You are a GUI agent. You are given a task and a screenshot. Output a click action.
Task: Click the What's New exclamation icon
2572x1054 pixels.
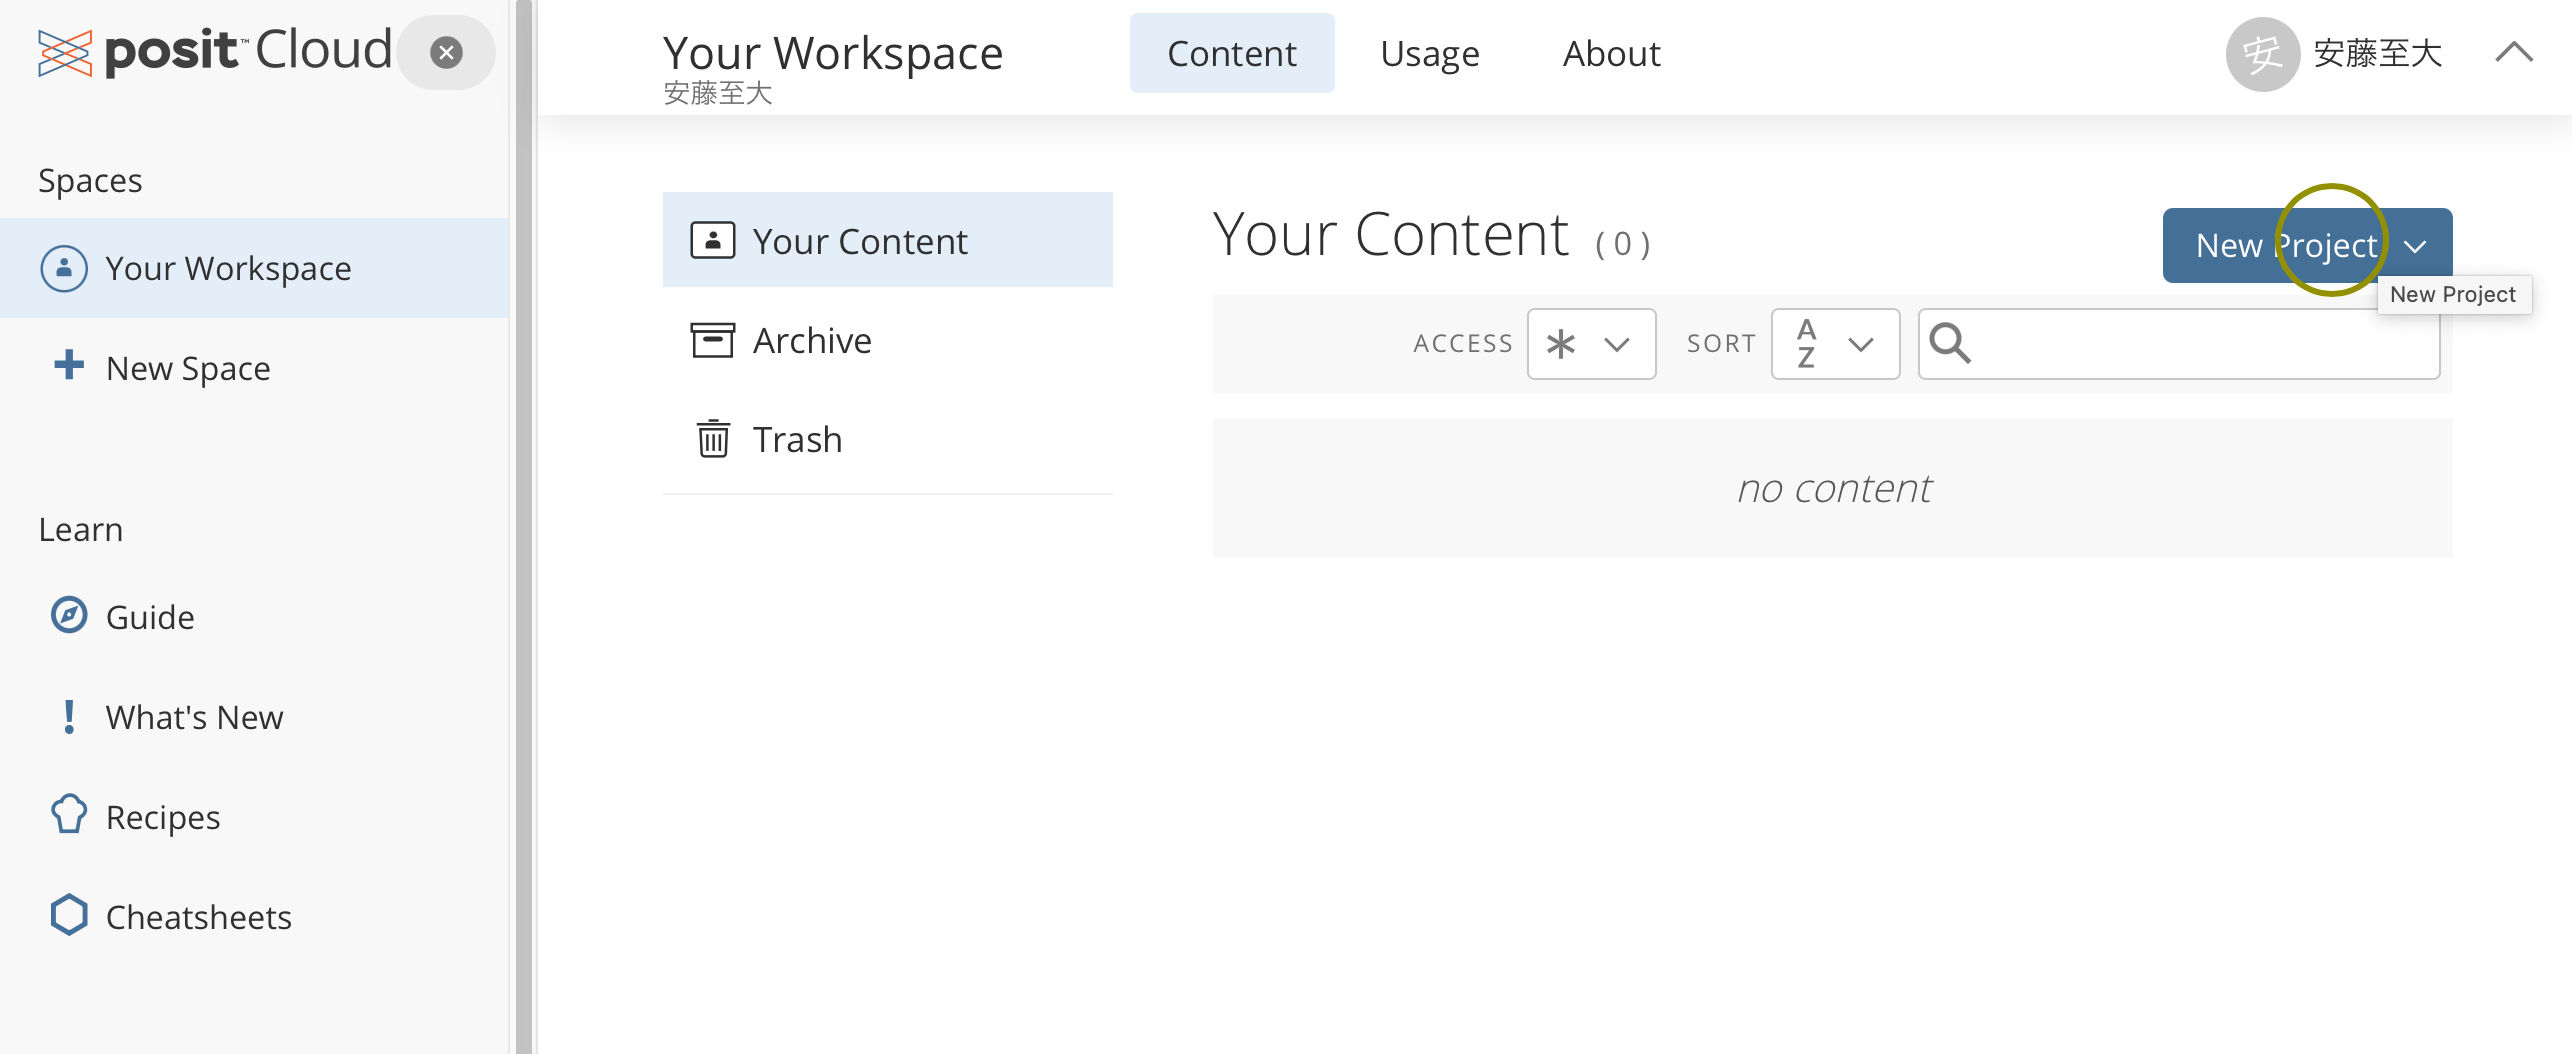coord(69,716)
